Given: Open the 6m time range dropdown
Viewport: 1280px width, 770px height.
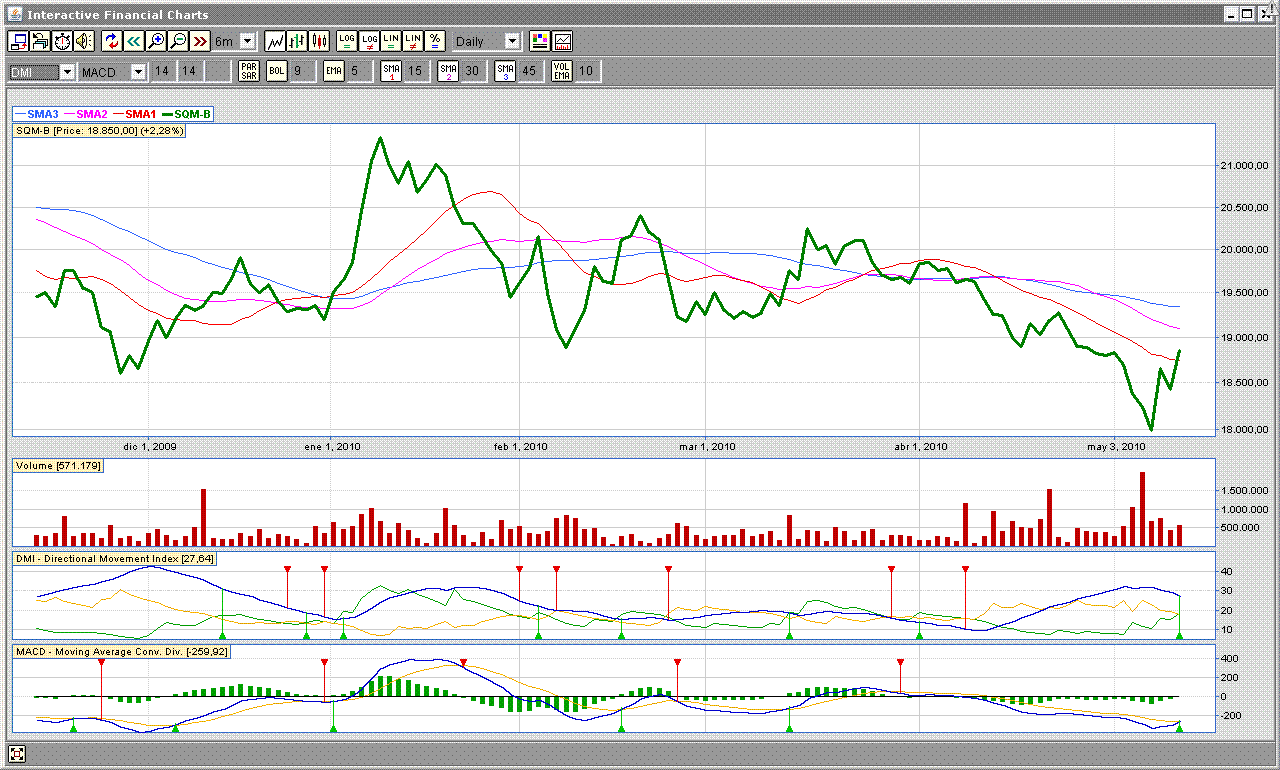Looking at the screenshot, I should [247, 41].
